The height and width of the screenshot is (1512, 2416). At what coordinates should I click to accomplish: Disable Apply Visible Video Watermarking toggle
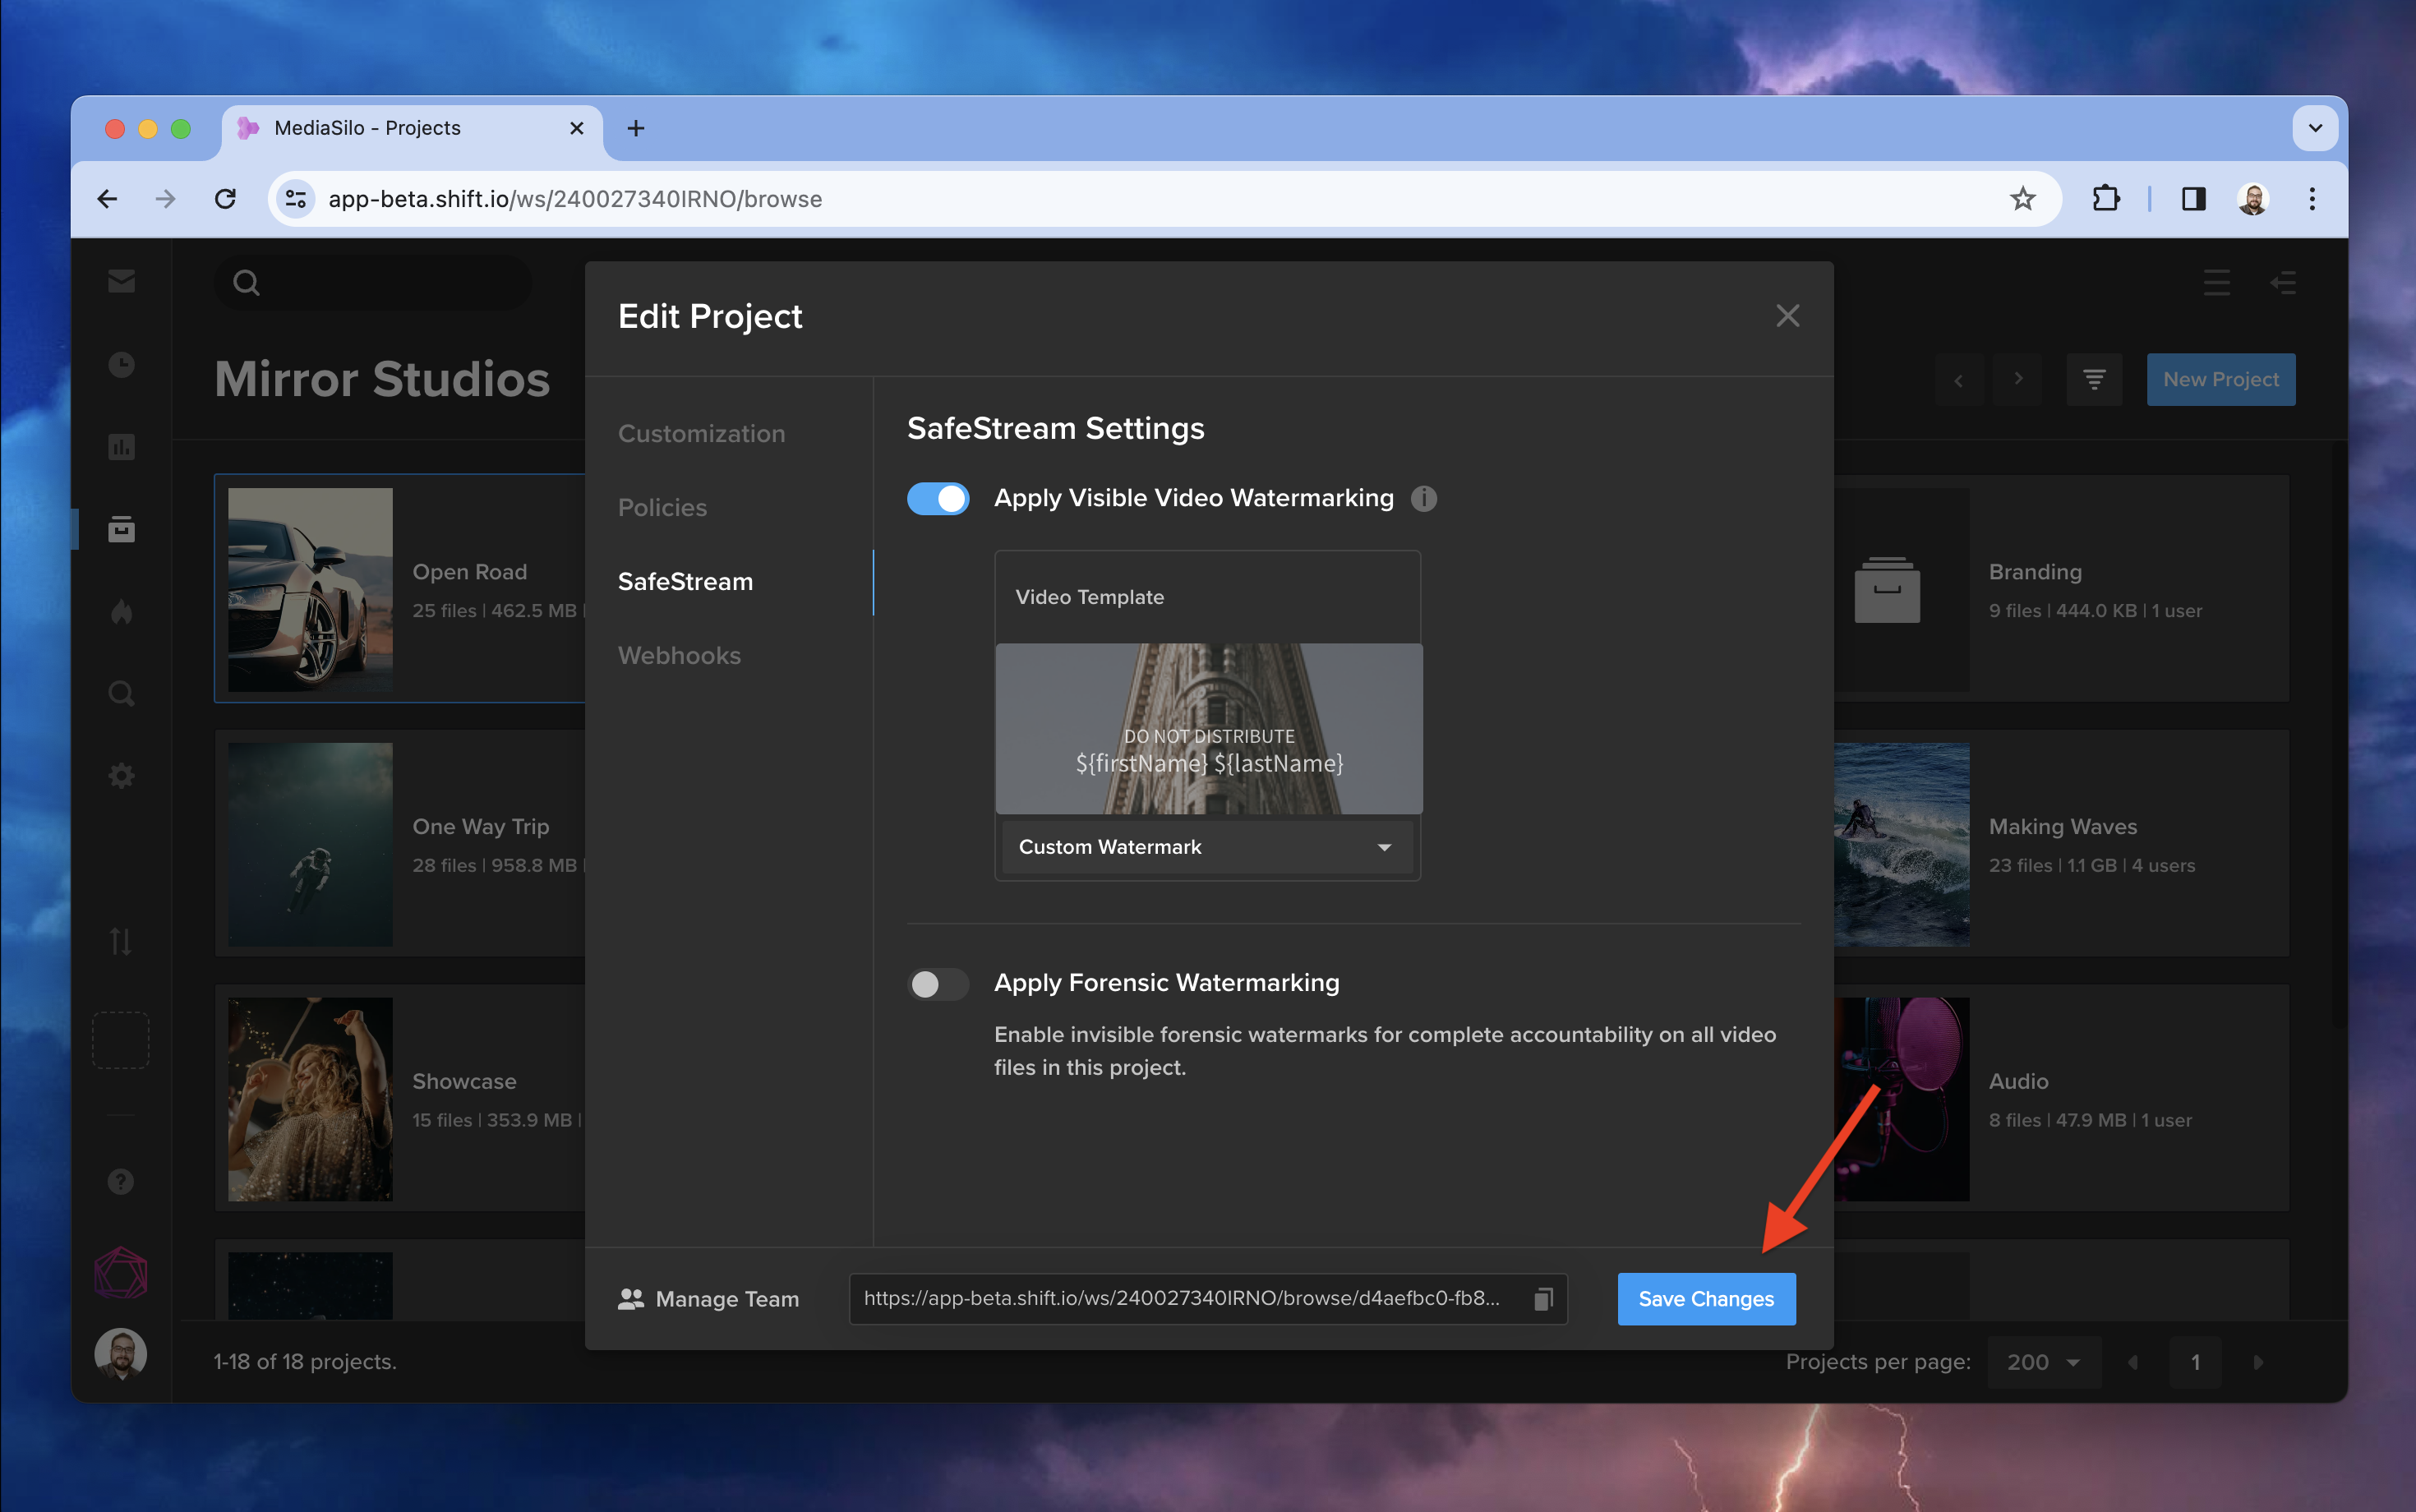tap(938, 498)
